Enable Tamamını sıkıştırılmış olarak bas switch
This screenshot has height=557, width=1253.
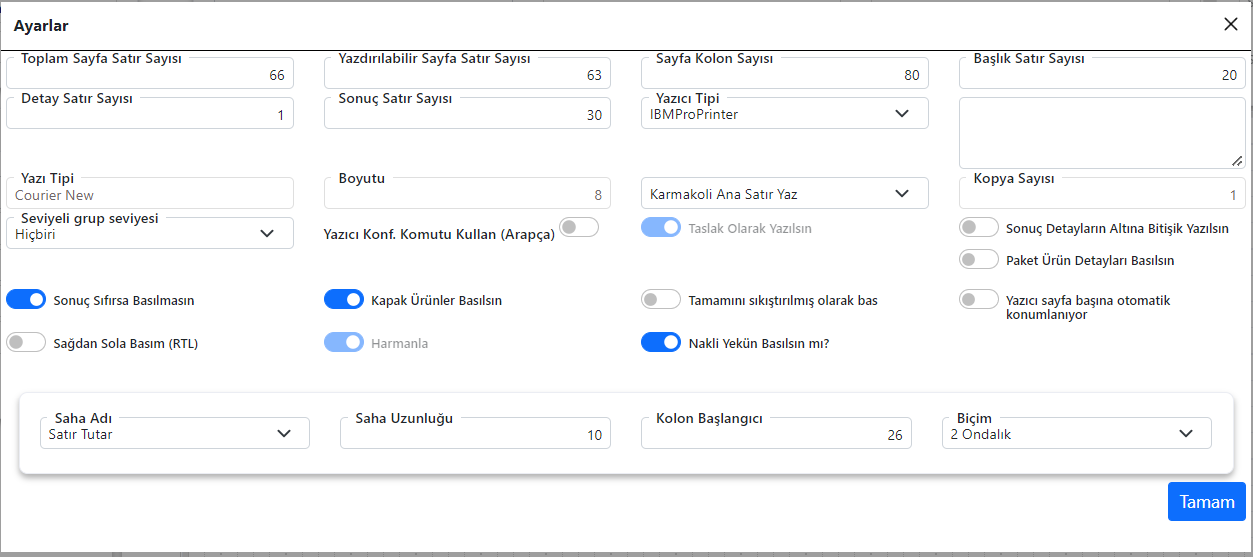tap(661, 299)
